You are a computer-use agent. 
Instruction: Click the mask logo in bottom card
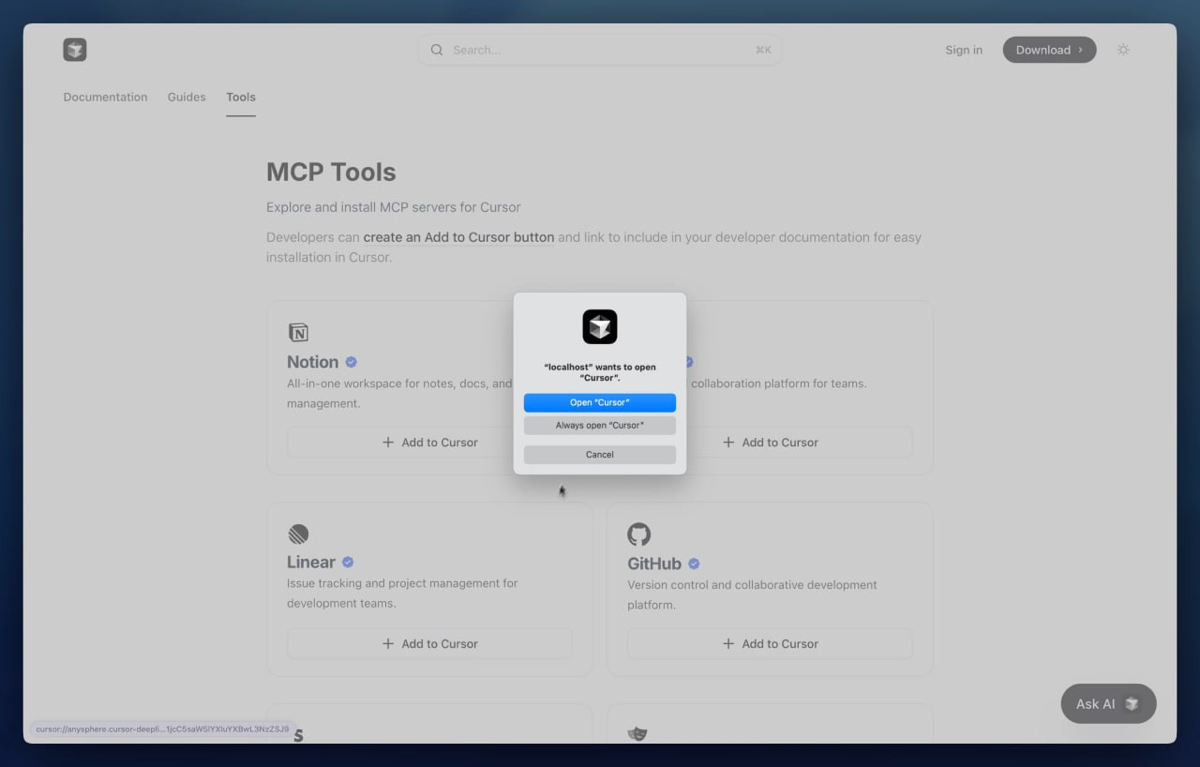tap(637, 733)
